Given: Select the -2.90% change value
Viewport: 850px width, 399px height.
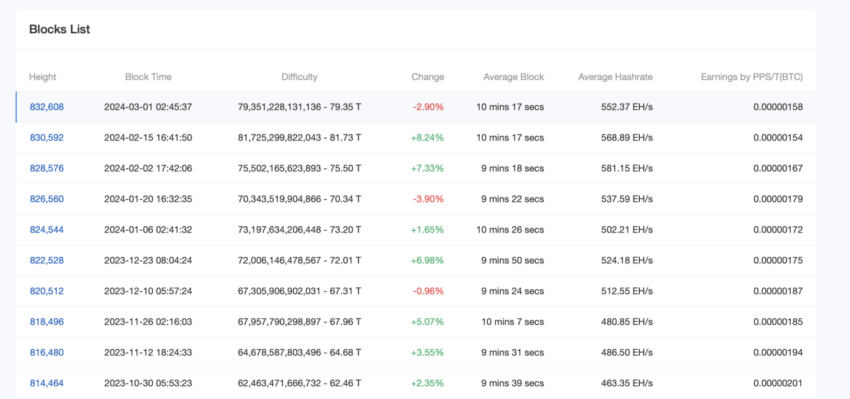Looking at the screenshot, I should pyautogui.click(x=428, y=107).
